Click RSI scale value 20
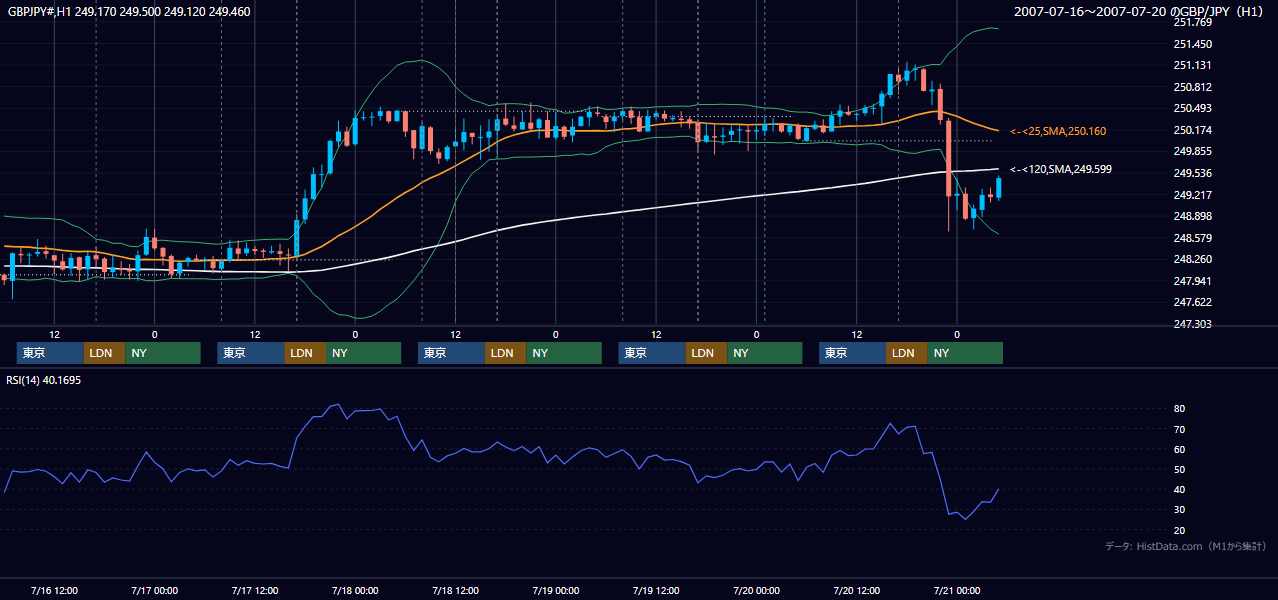 1180,530
